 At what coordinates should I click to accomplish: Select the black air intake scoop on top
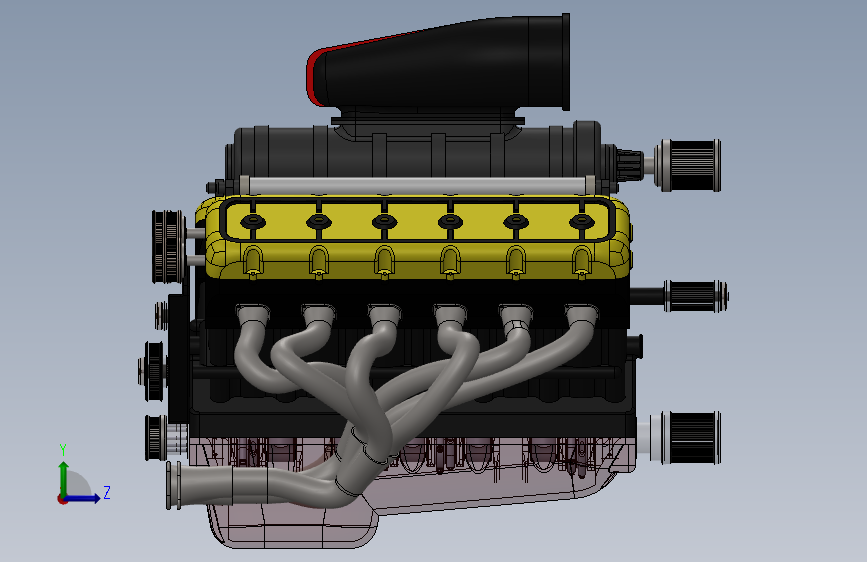coord(438,62)
